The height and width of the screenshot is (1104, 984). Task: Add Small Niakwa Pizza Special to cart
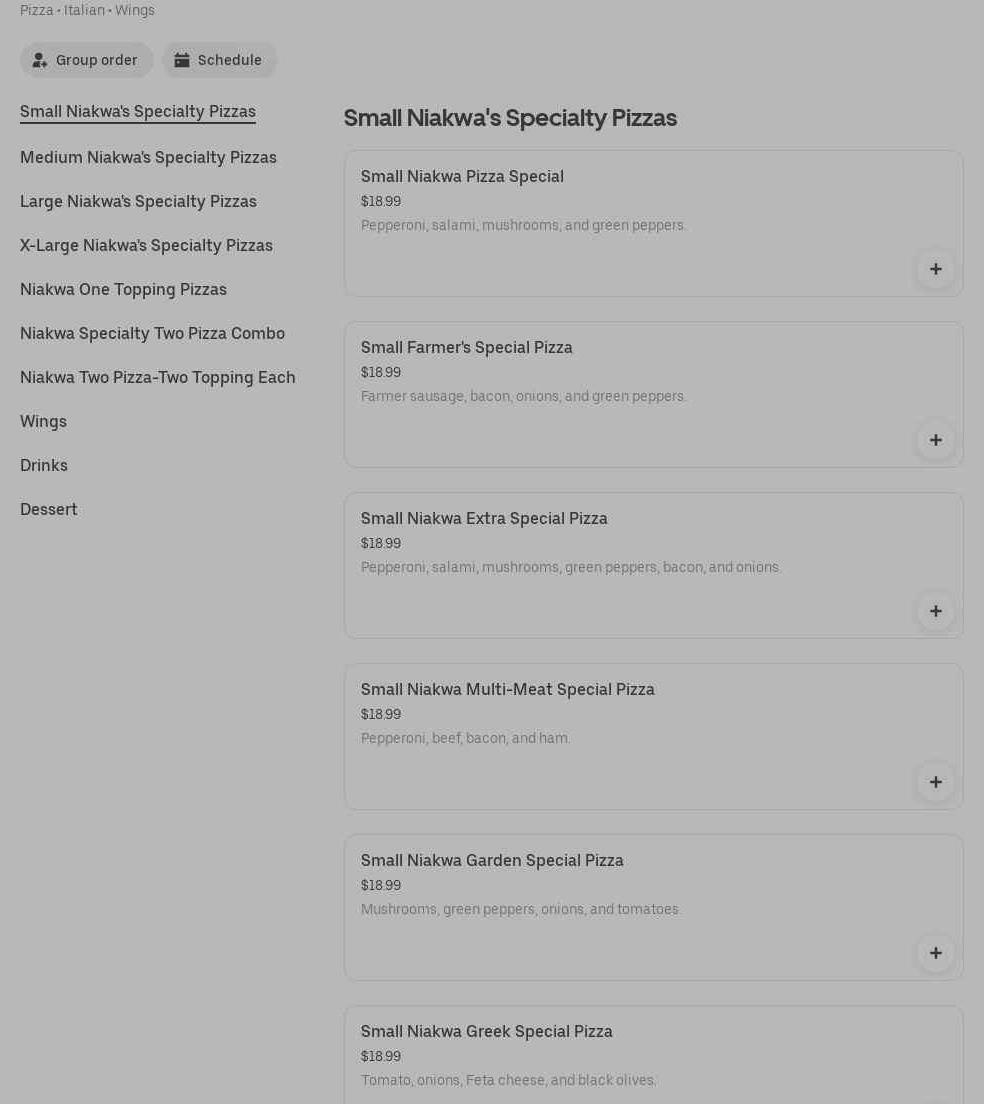coord(935,269)
